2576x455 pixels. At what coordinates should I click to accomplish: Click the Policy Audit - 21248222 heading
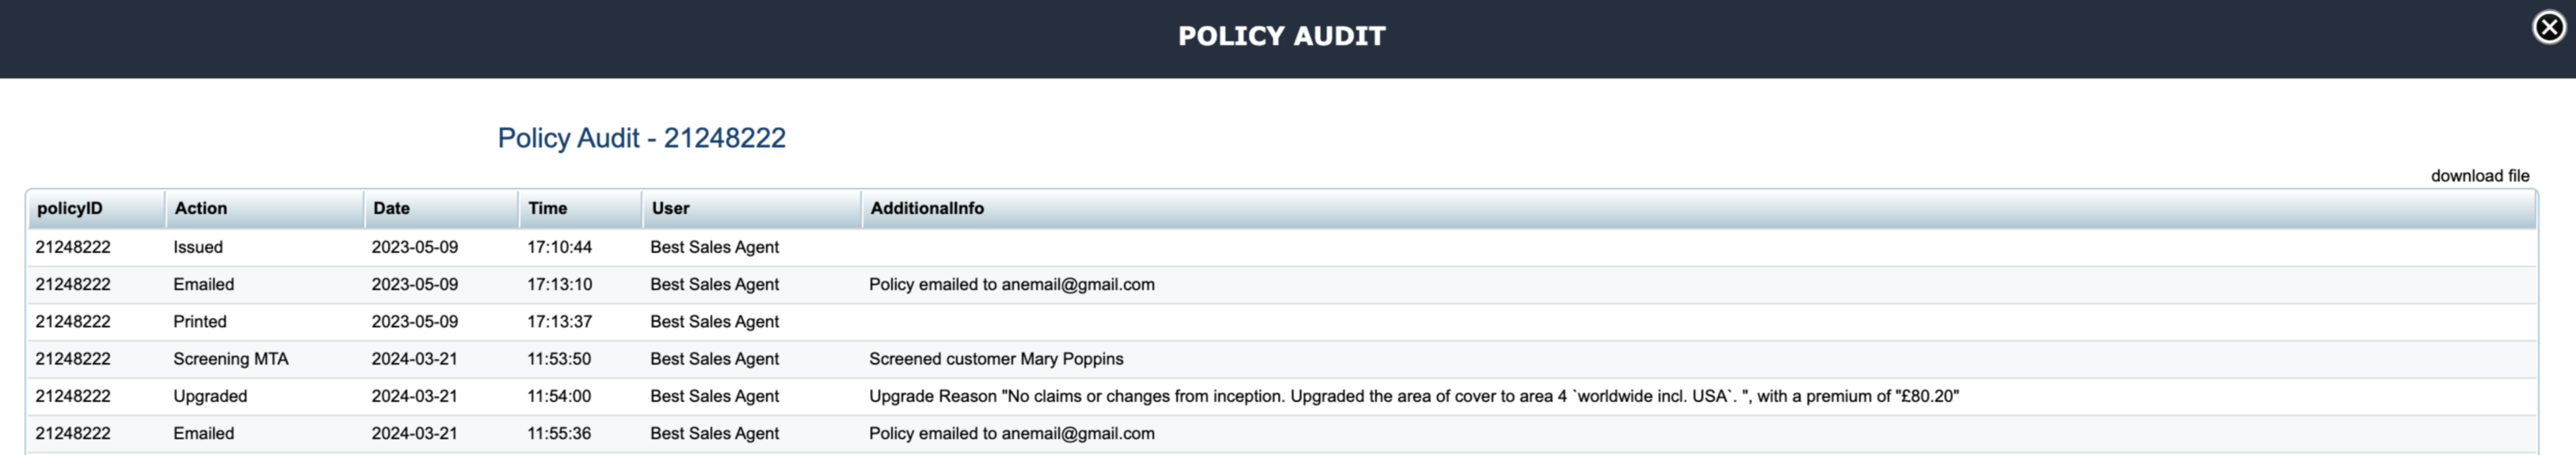[642, 138]
